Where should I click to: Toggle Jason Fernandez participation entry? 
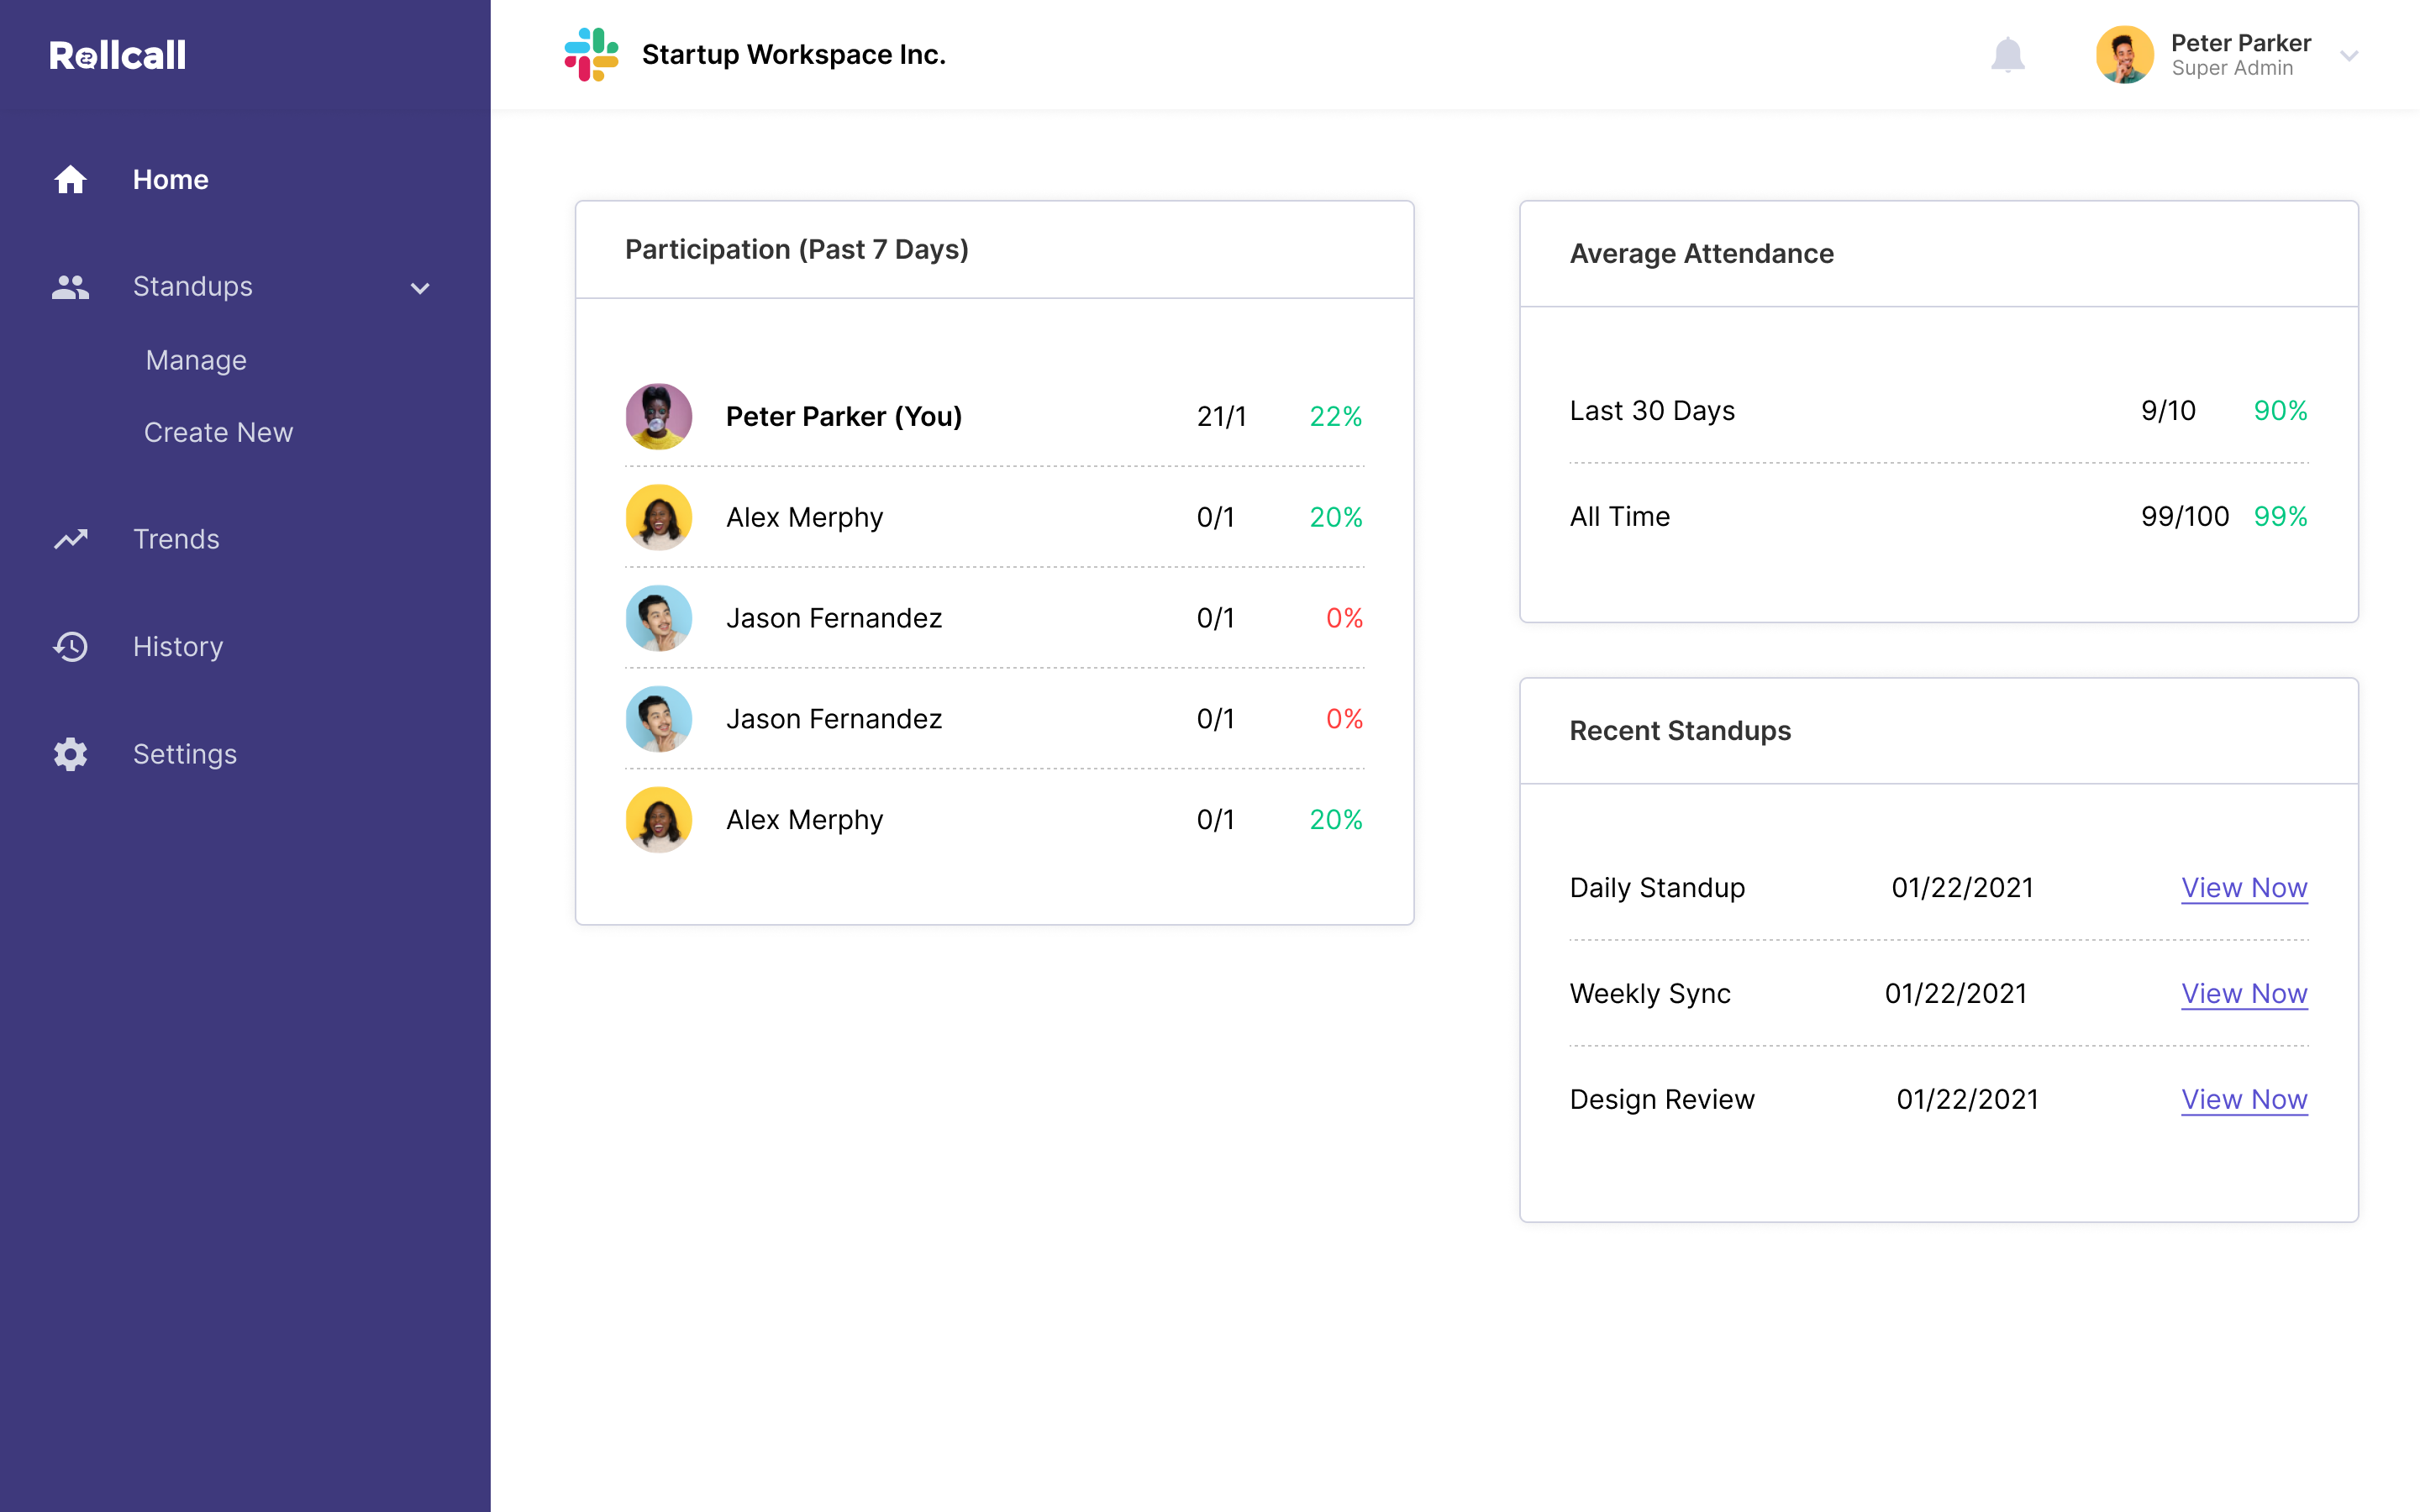click(x=995, y=618)
